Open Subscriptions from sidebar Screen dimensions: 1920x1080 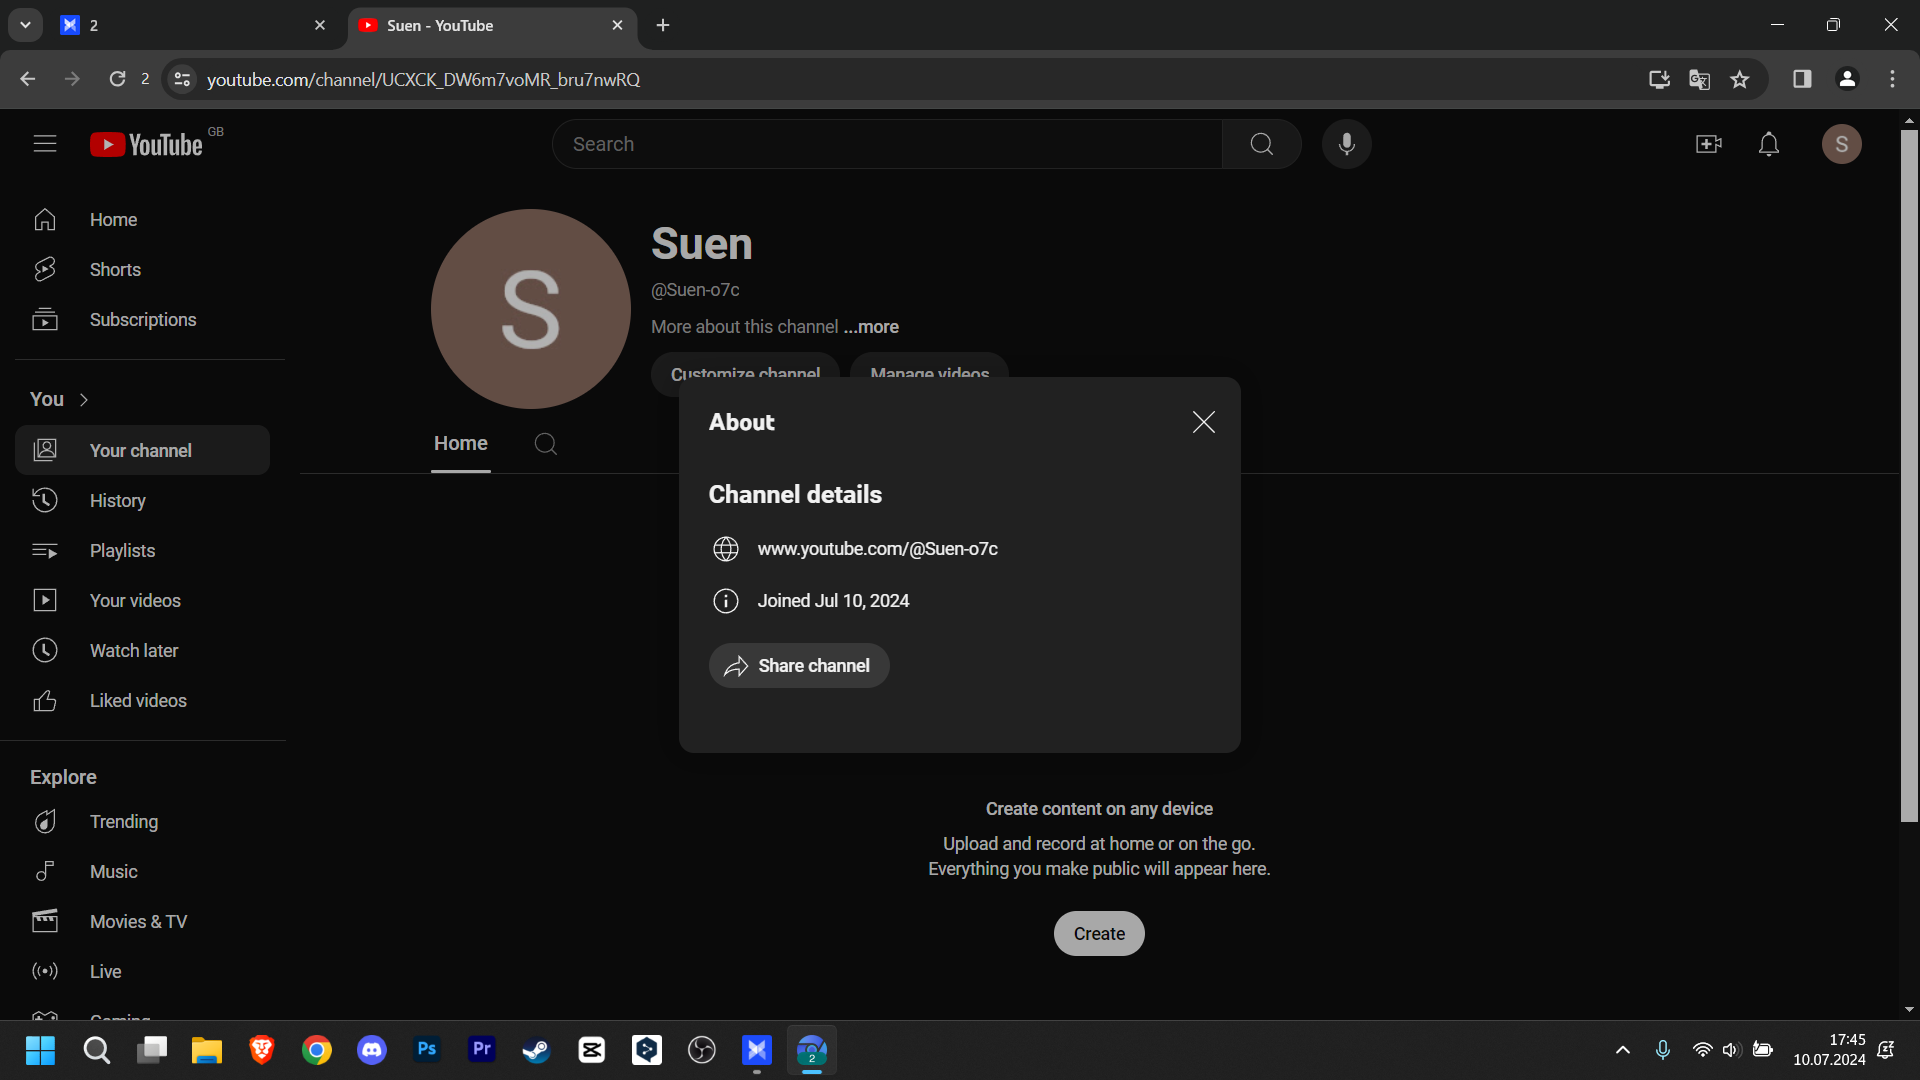(142, 320)
